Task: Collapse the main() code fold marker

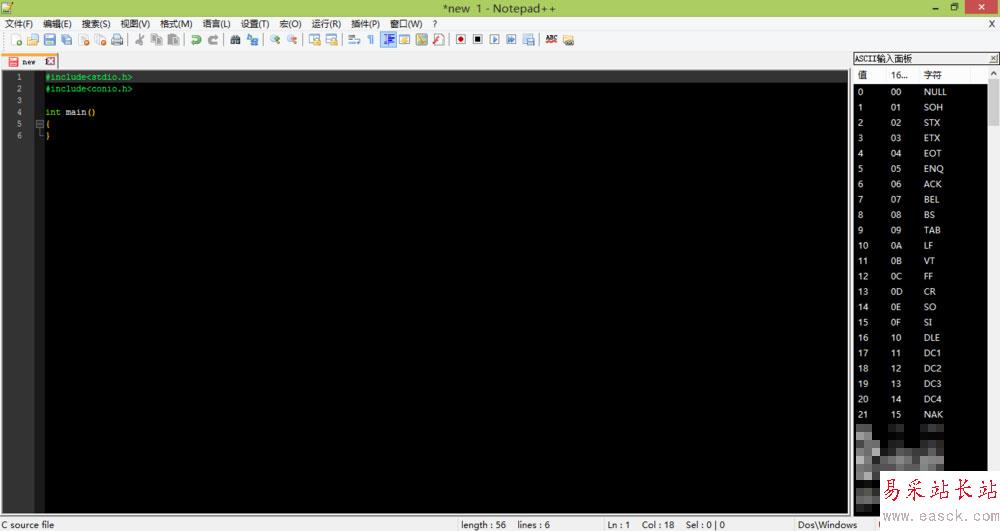Action: pos(40,124)
